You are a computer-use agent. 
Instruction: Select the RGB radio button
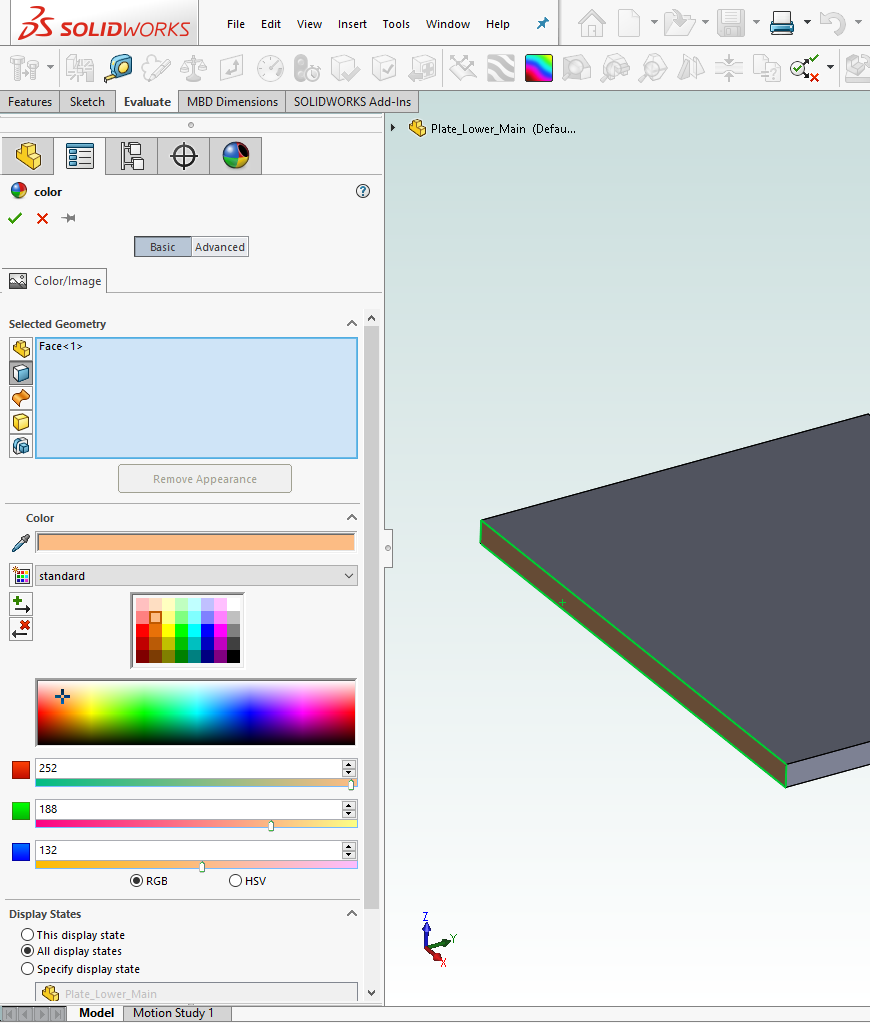click(136, 881)
